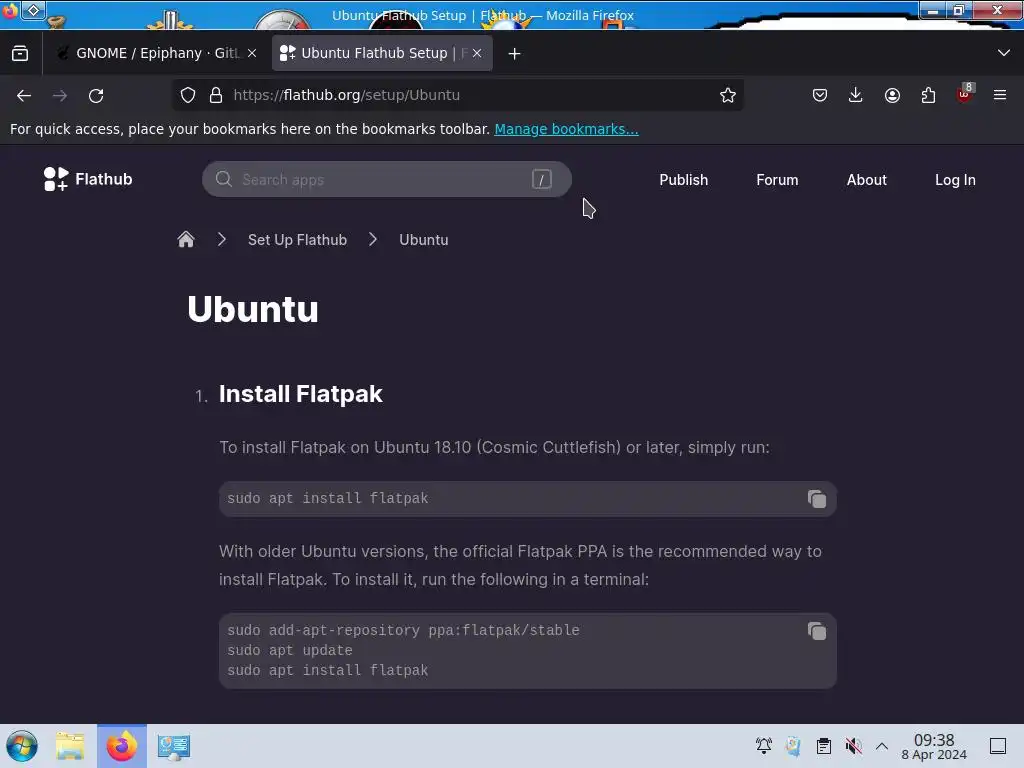Click the forward navigation arrow
Viewport: 1024px width, 768px height.
pyautogui.click(x=60, y=95)
